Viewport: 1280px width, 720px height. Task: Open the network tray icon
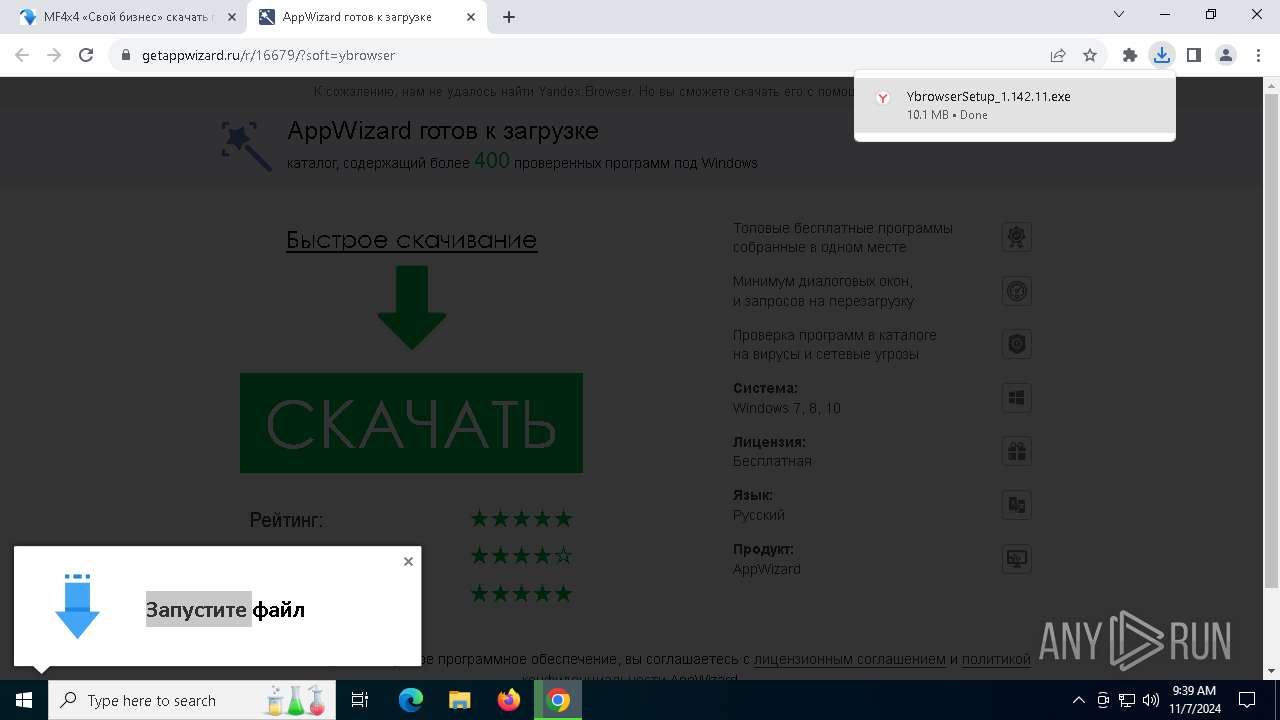coord(1127,700)
